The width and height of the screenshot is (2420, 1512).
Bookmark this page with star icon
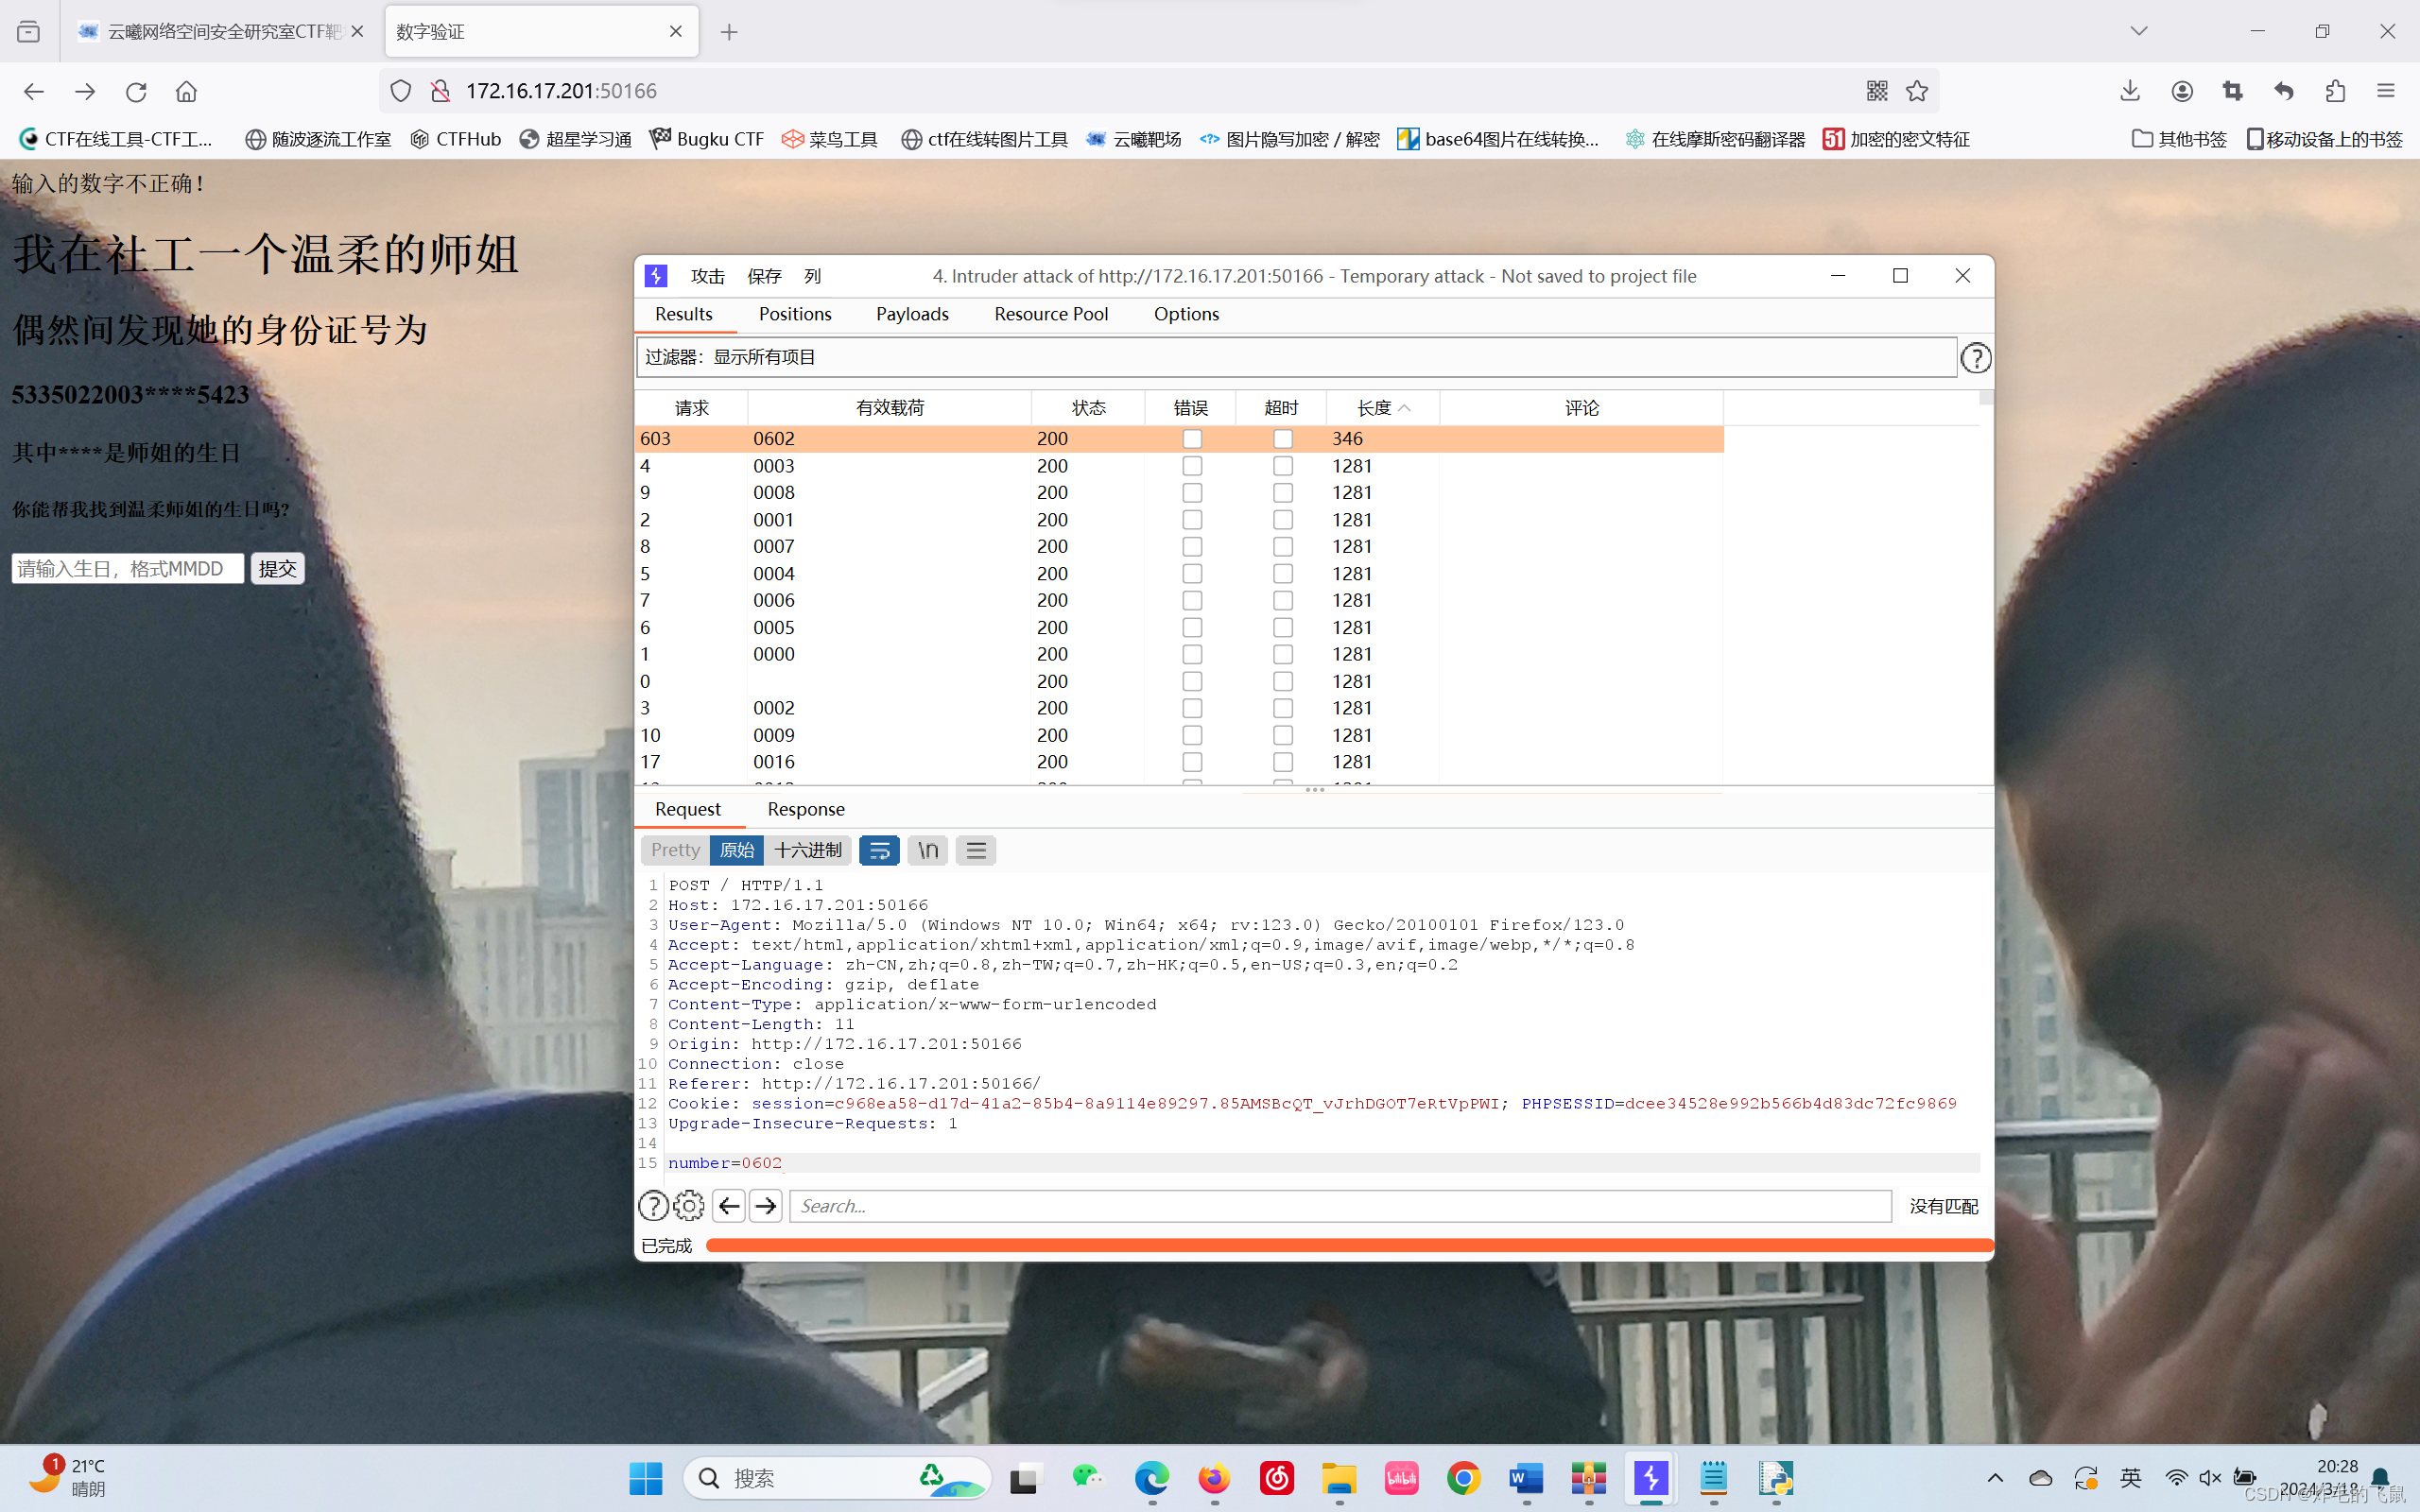click(x=1916, y=91)
